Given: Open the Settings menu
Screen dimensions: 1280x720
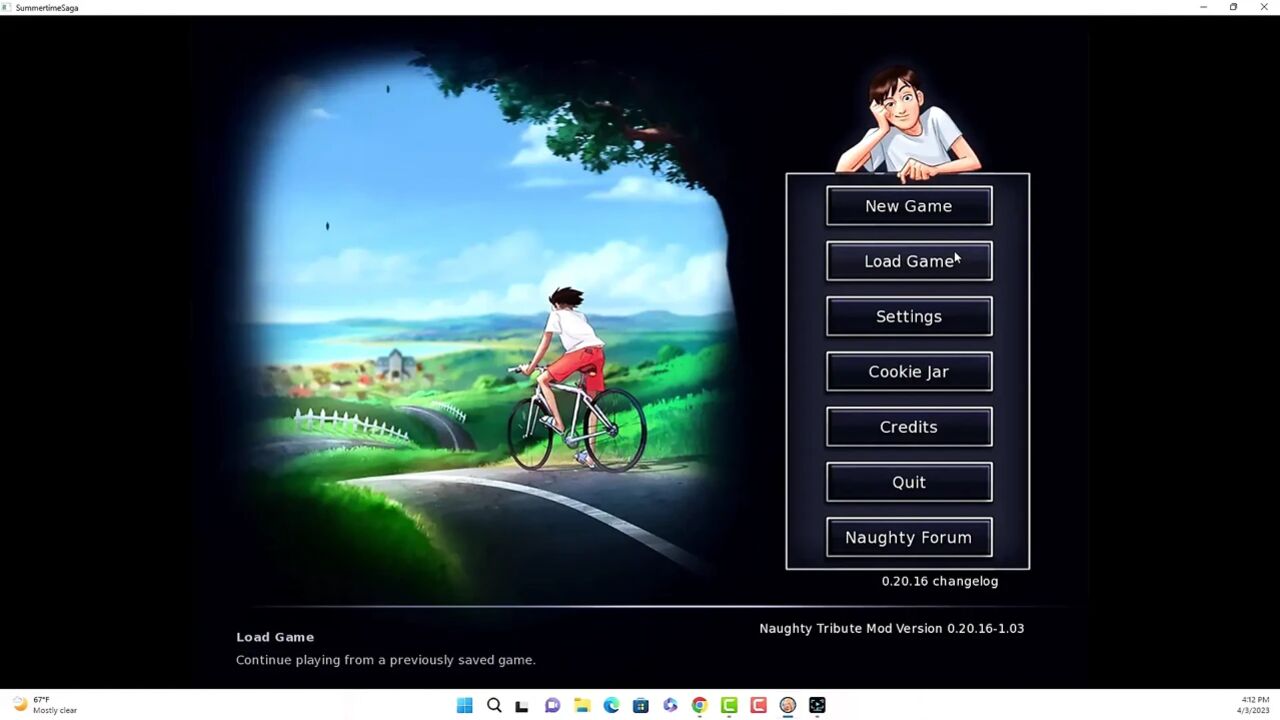Looking at the screenshot, I should pos(909,316).
